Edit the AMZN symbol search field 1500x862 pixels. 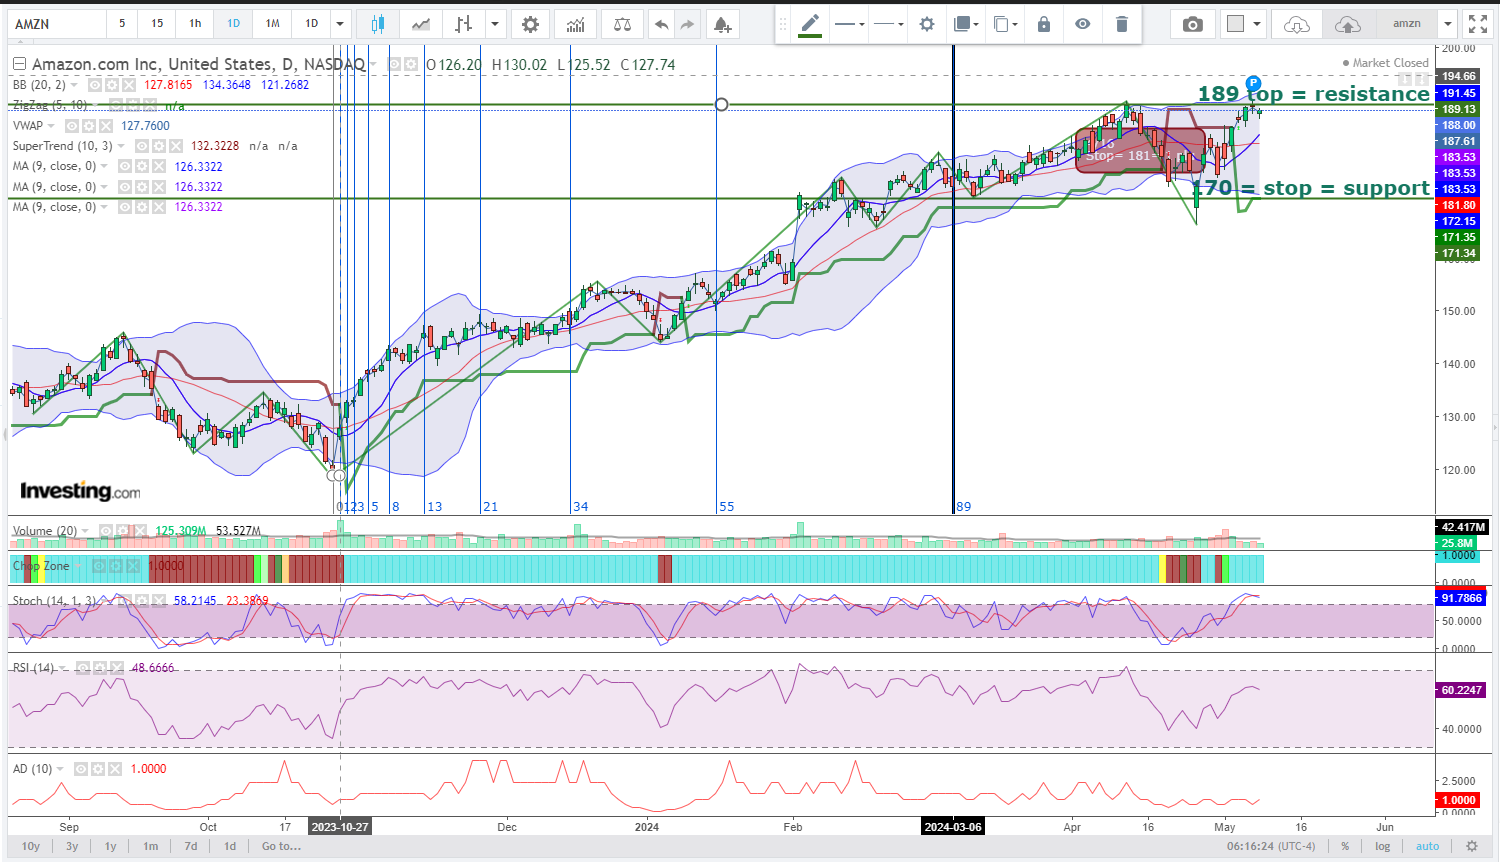coord(55,24)
